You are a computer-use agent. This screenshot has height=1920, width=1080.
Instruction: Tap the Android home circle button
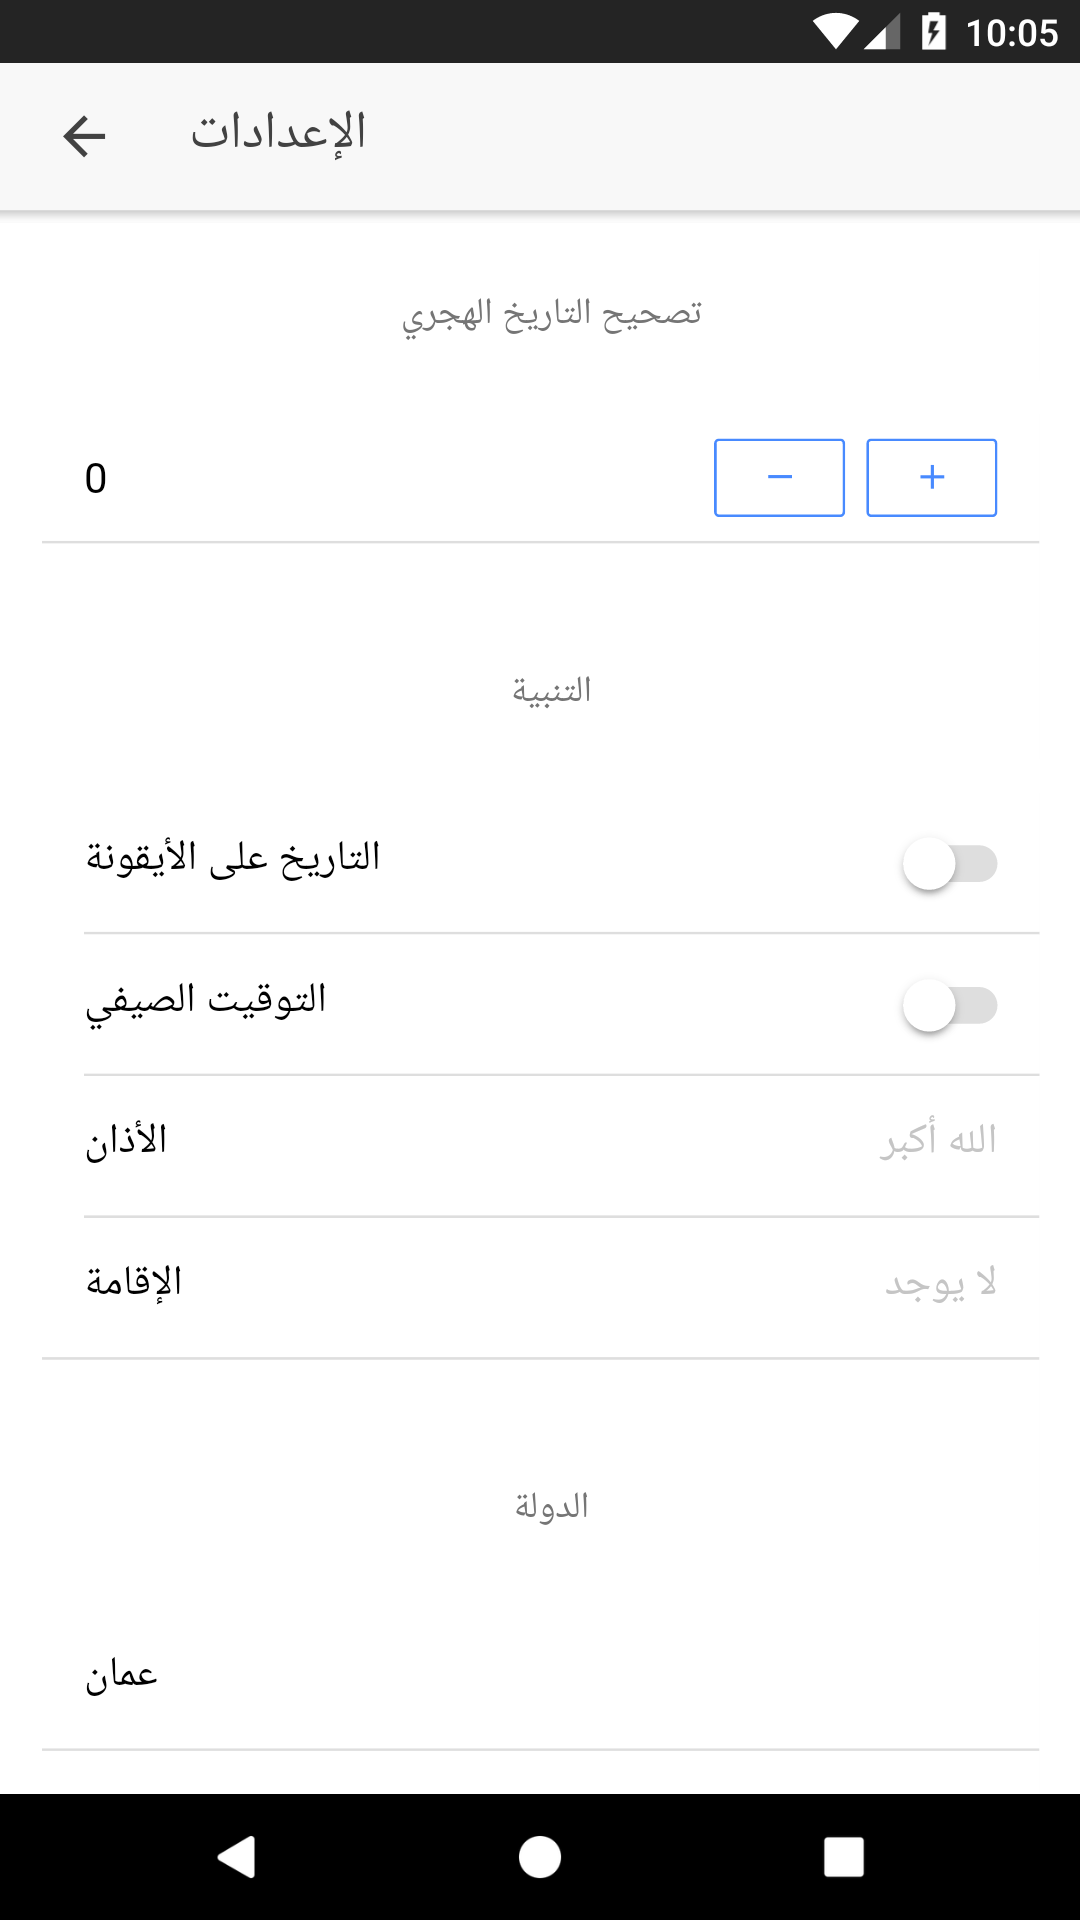540,1857
